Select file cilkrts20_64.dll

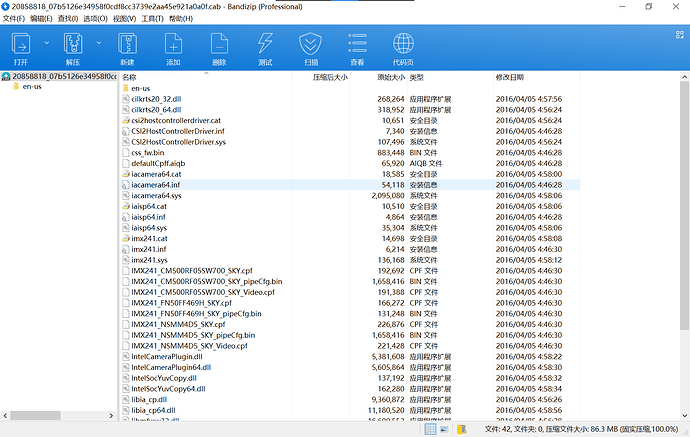point(156,110)
